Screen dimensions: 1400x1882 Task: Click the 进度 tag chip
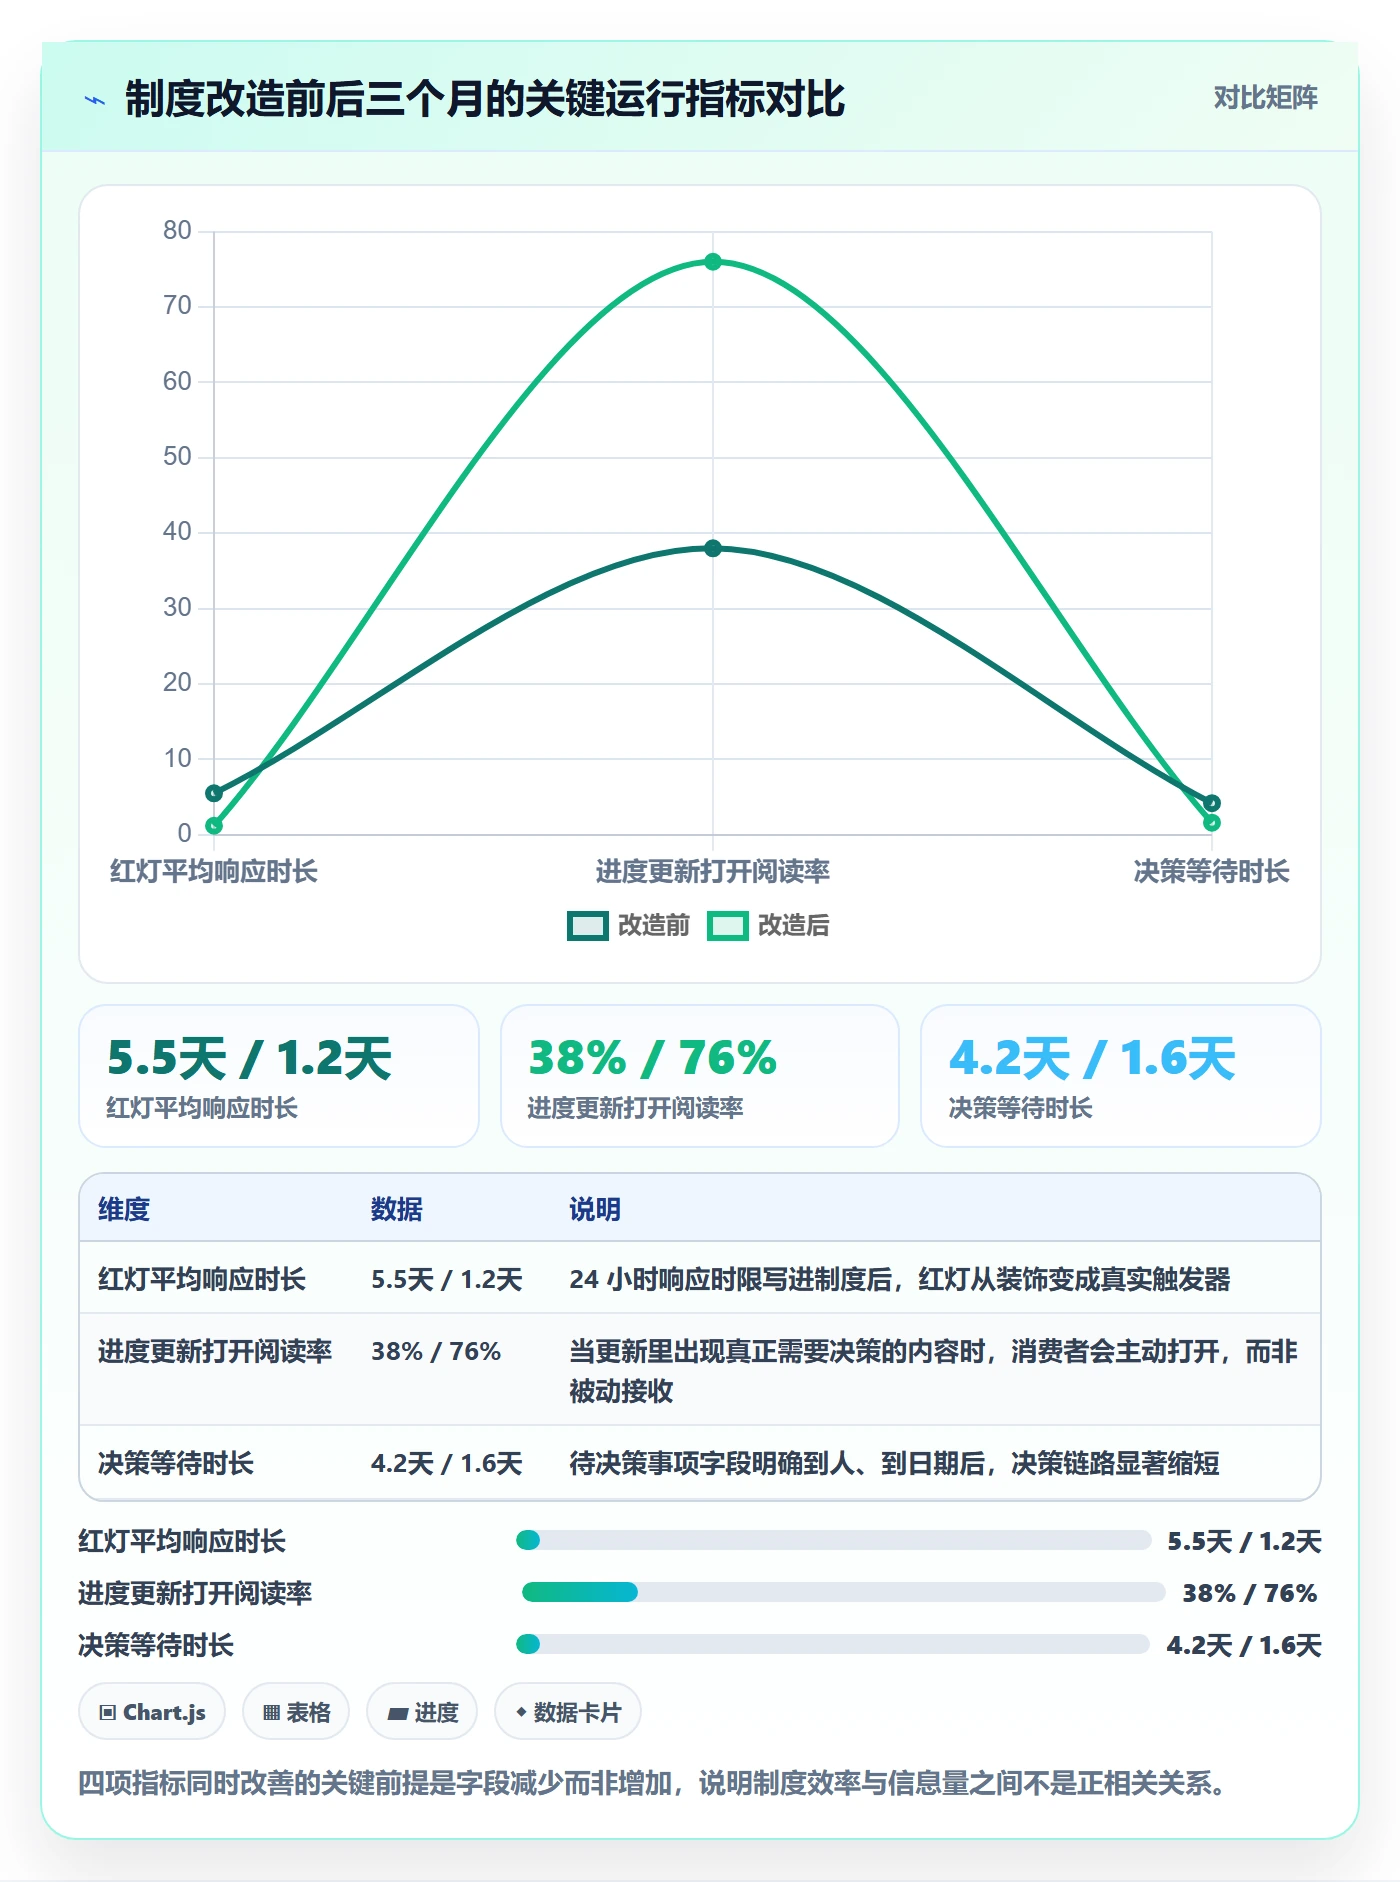click(x=422, y=1712)
